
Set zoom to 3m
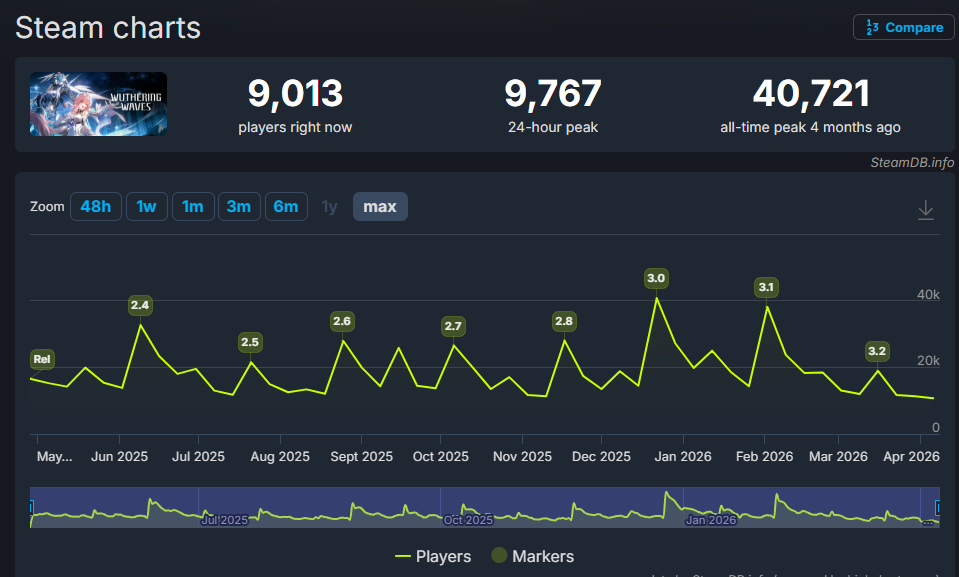[239, 207]
